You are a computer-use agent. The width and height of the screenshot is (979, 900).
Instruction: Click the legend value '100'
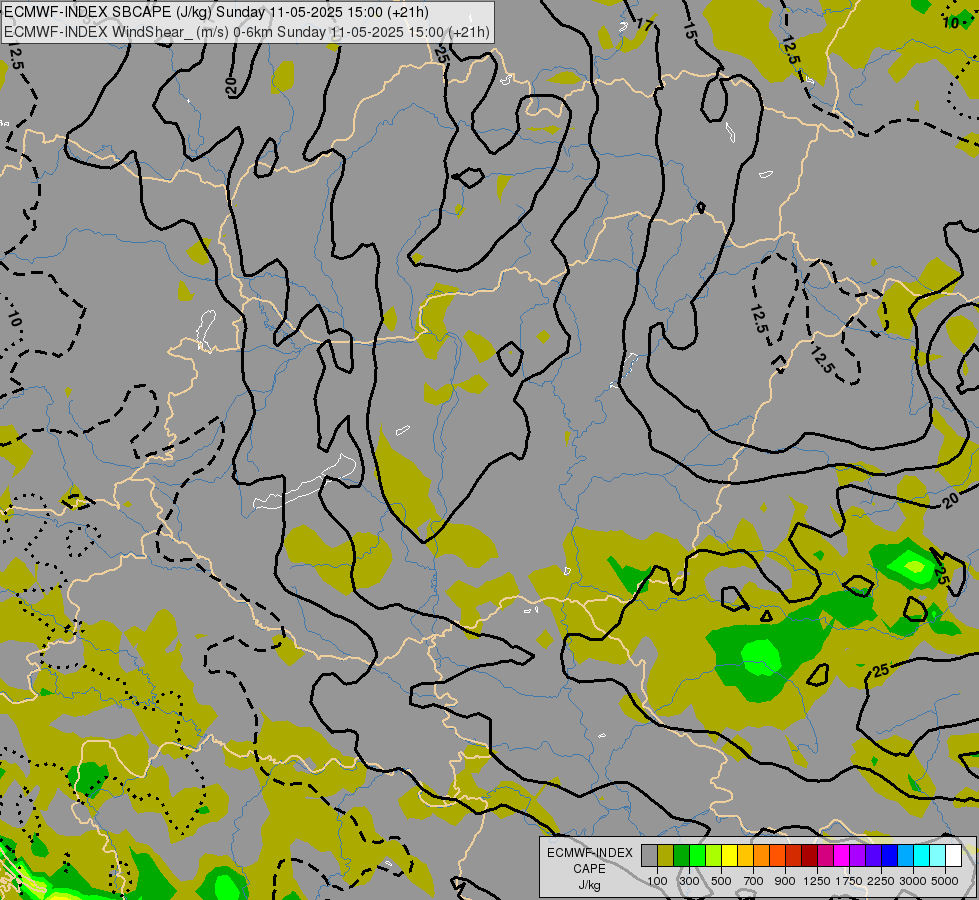(x=657, y=881)
